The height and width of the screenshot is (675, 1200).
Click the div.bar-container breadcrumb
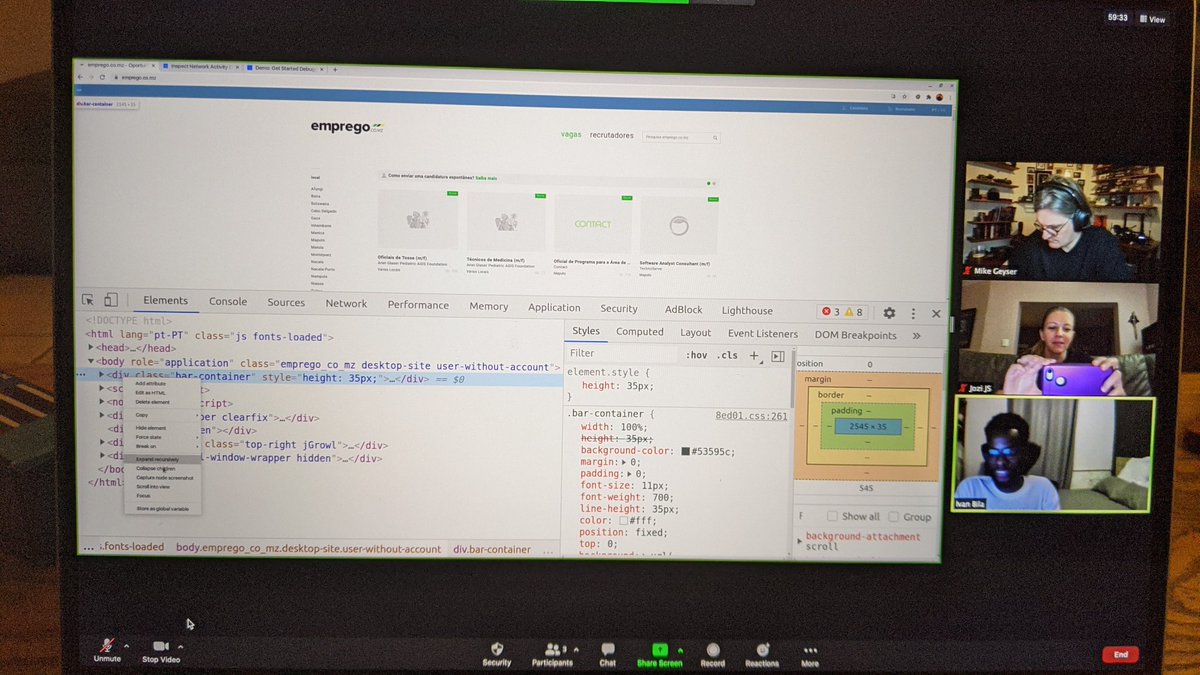tap(492, 550)
